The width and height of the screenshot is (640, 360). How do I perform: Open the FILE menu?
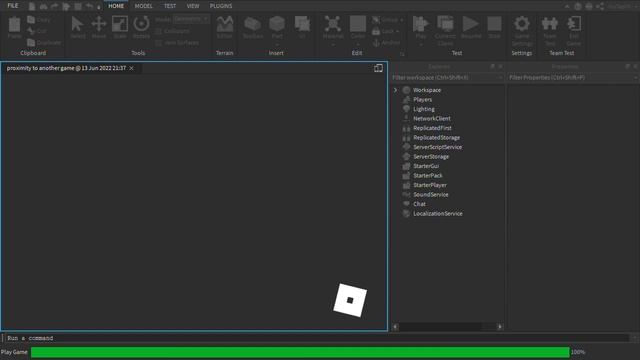click(13, 6)
